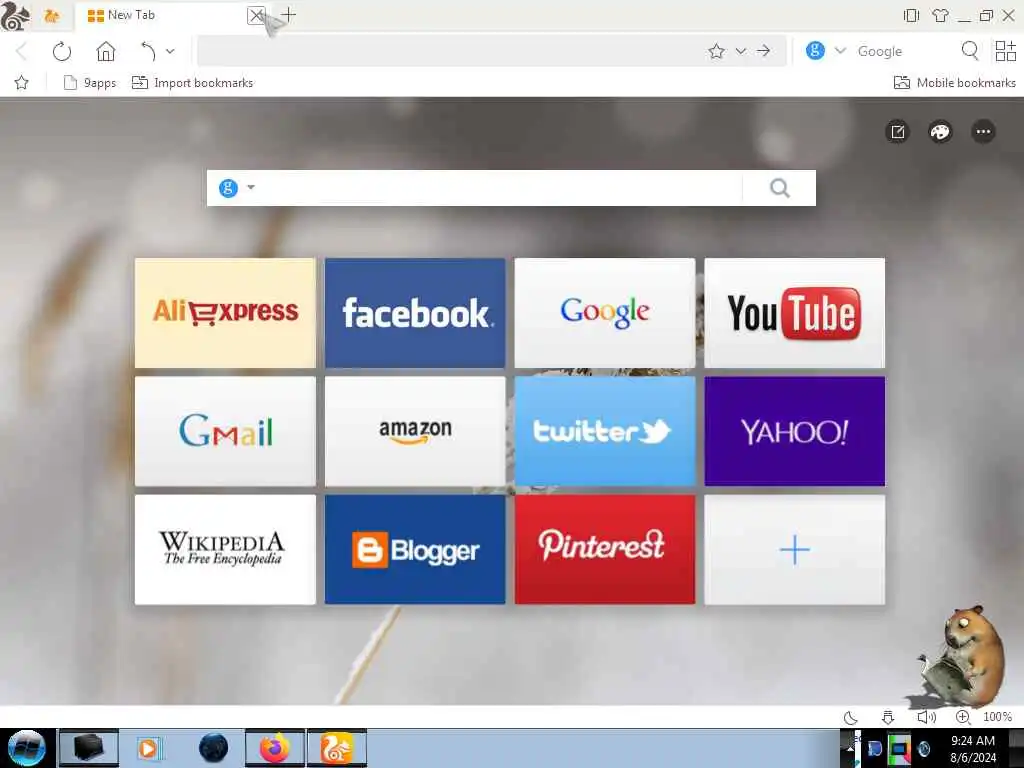Open the Amazon speed dial tile
Image resolution: width=1024 pixels, height=768 pixels.
click(x=415, y=431)
